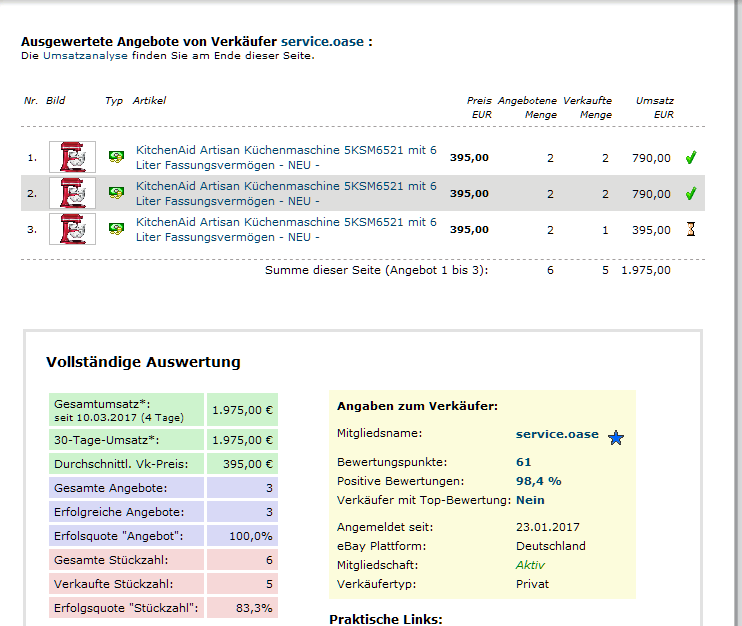742x626 pixels.
Task: Click the blue star beside service.oase
Action: [616, 437]
